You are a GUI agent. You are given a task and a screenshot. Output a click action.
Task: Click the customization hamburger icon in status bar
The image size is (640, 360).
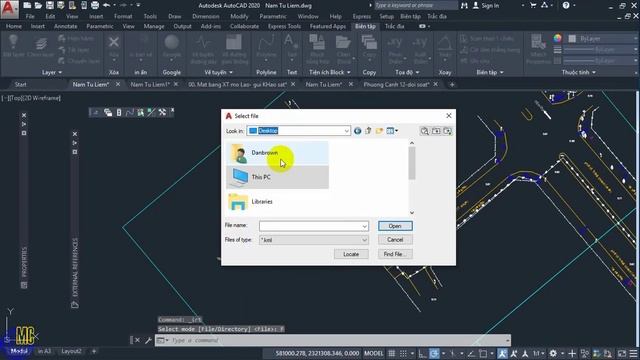coord(633,353)
